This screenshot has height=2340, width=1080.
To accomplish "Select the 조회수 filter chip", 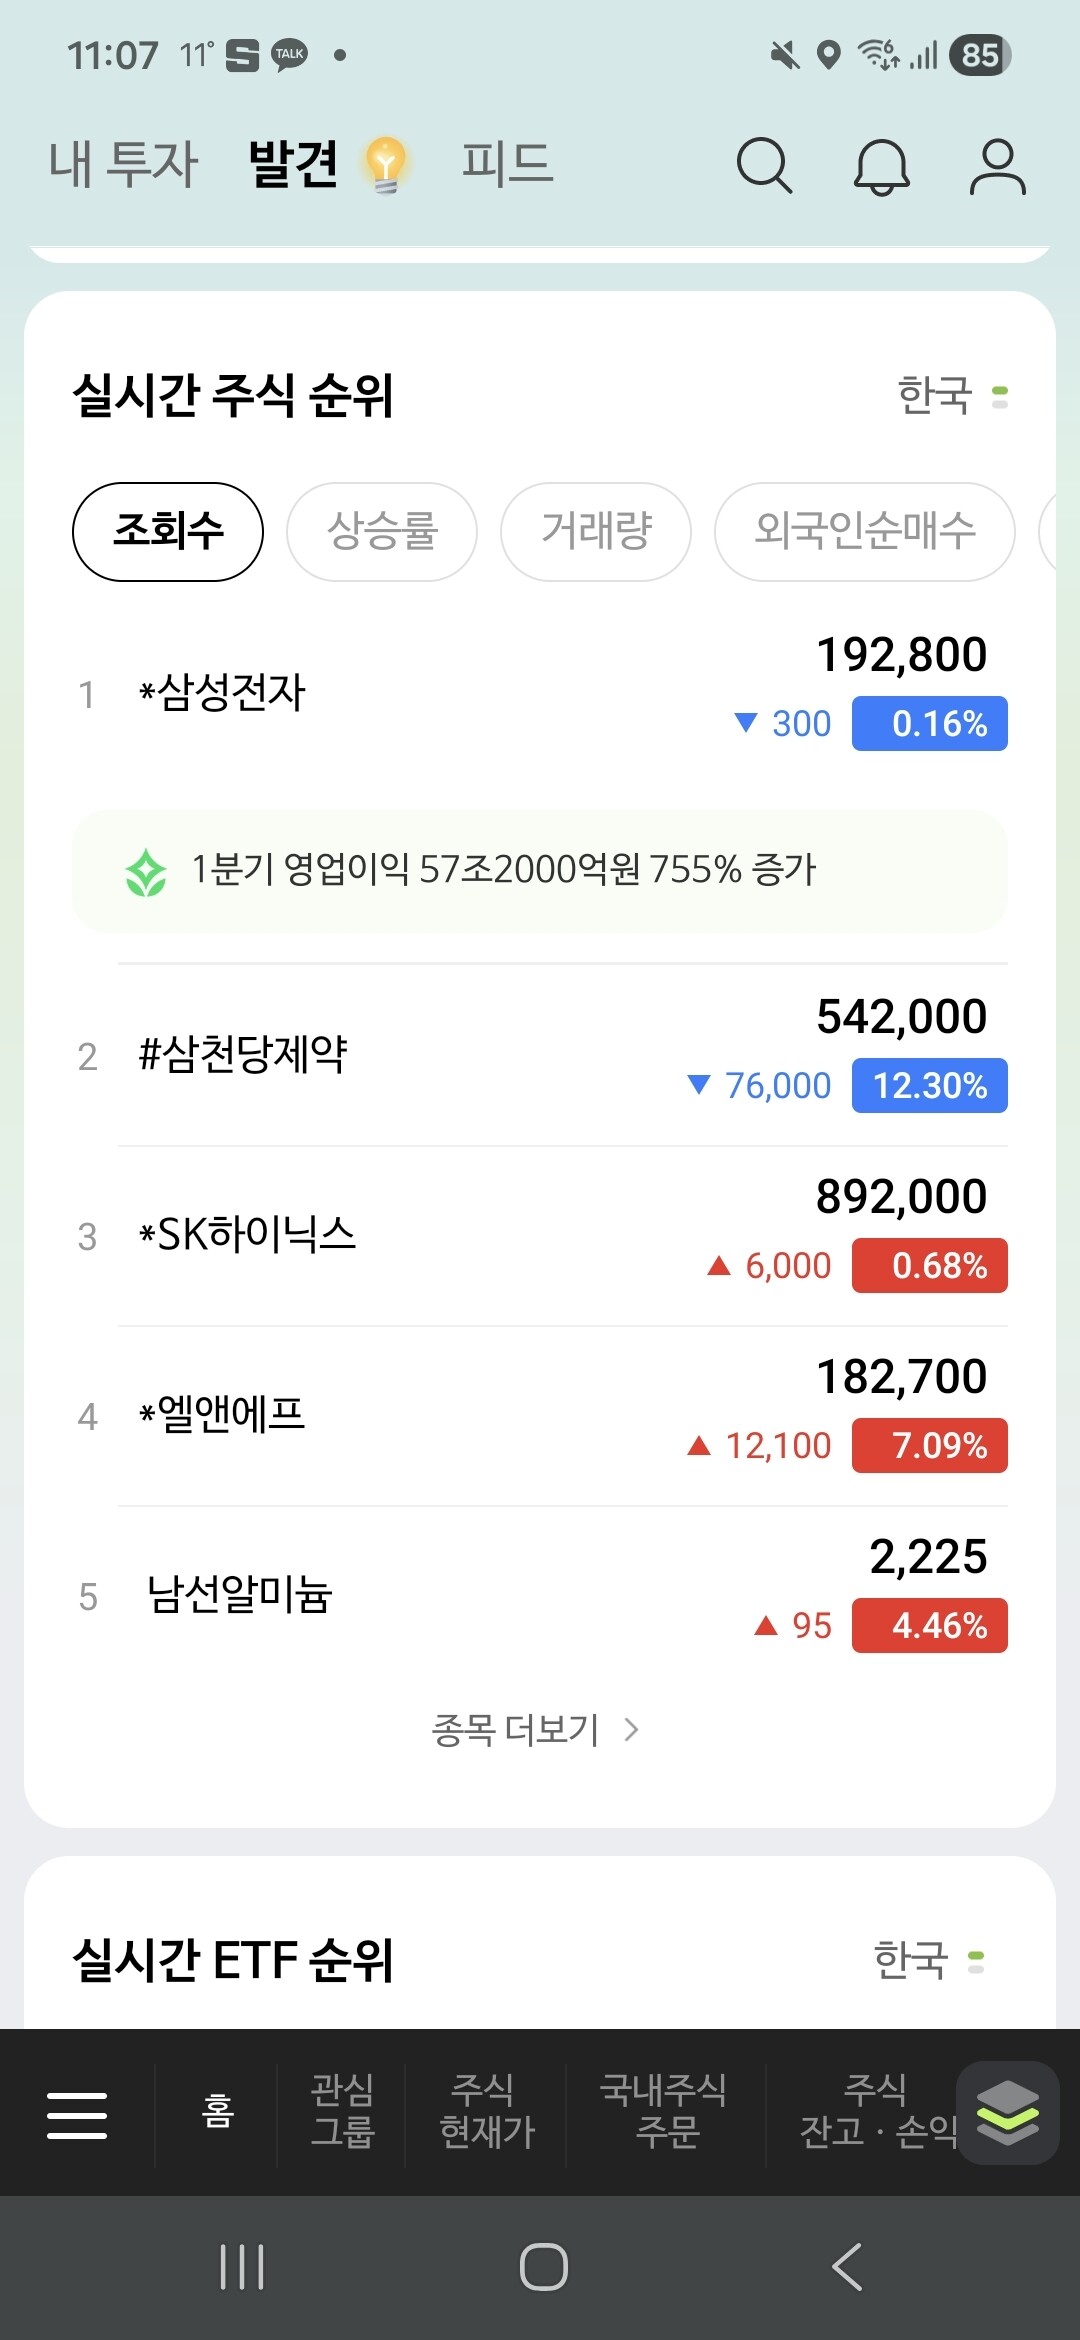I will click(168, 531).
